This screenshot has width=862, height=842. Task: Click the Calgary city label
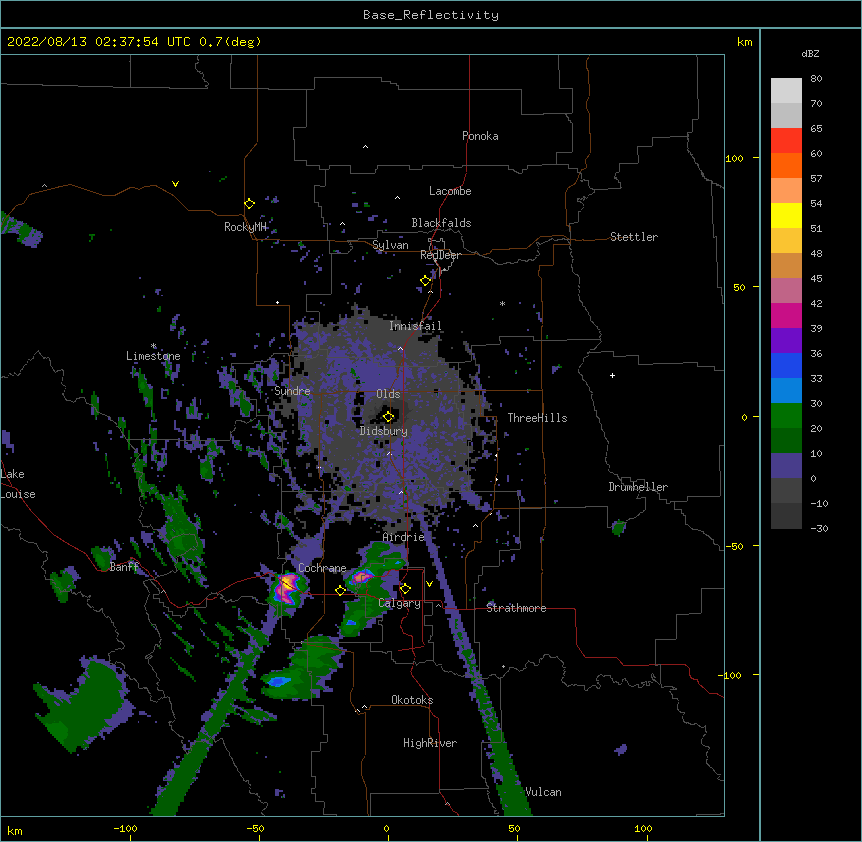(400, 603)
